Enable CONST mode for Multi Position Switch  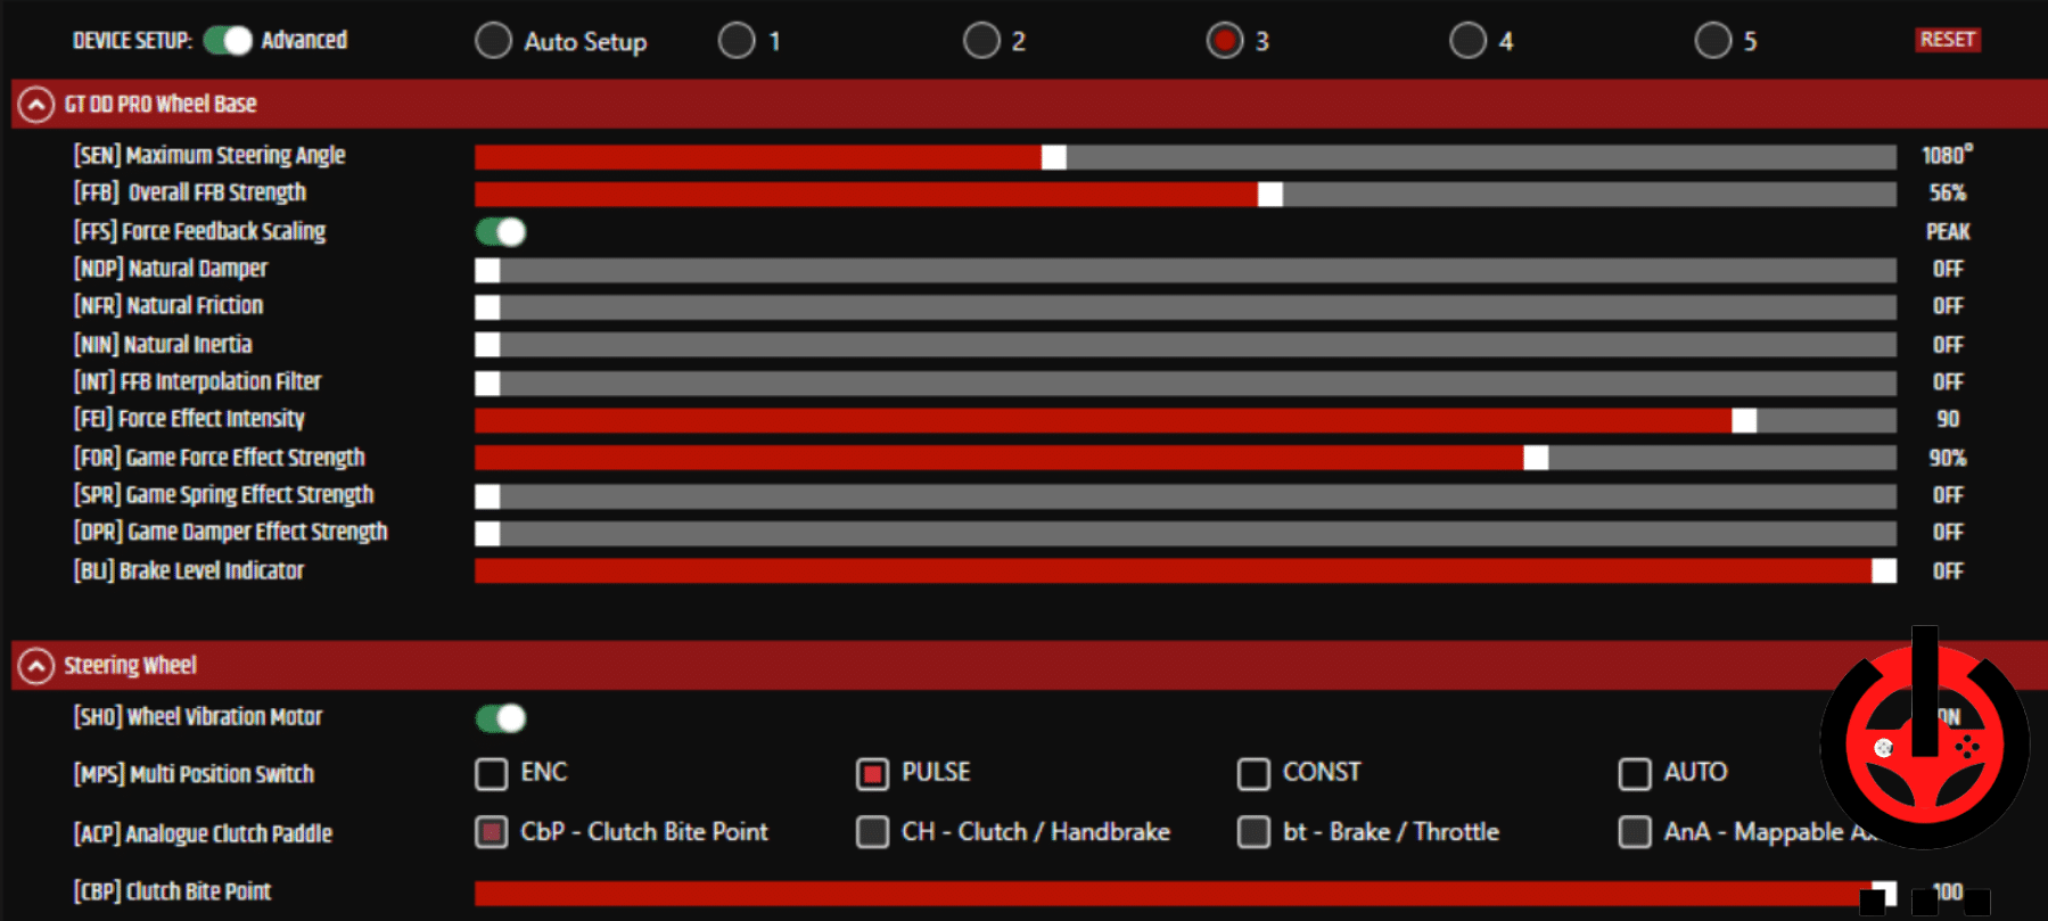(x=1253, y=773)
